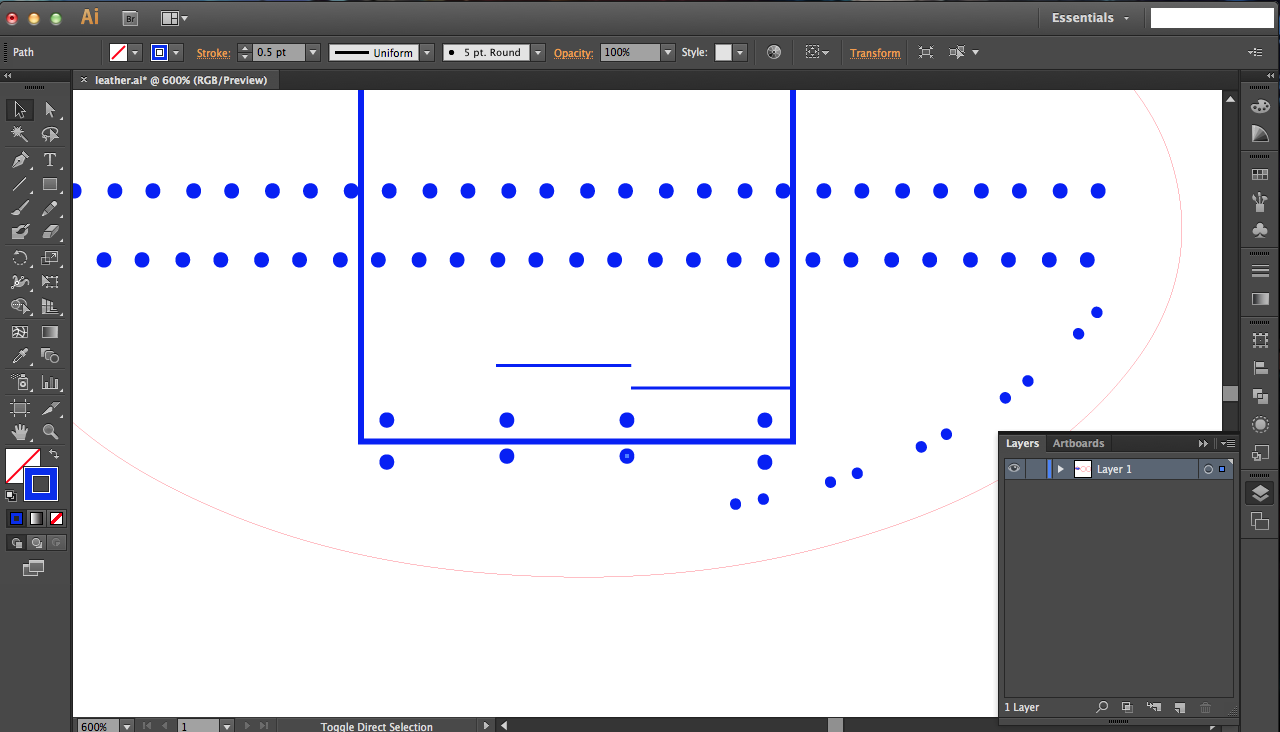Set paint mode to None

(57, 518)
